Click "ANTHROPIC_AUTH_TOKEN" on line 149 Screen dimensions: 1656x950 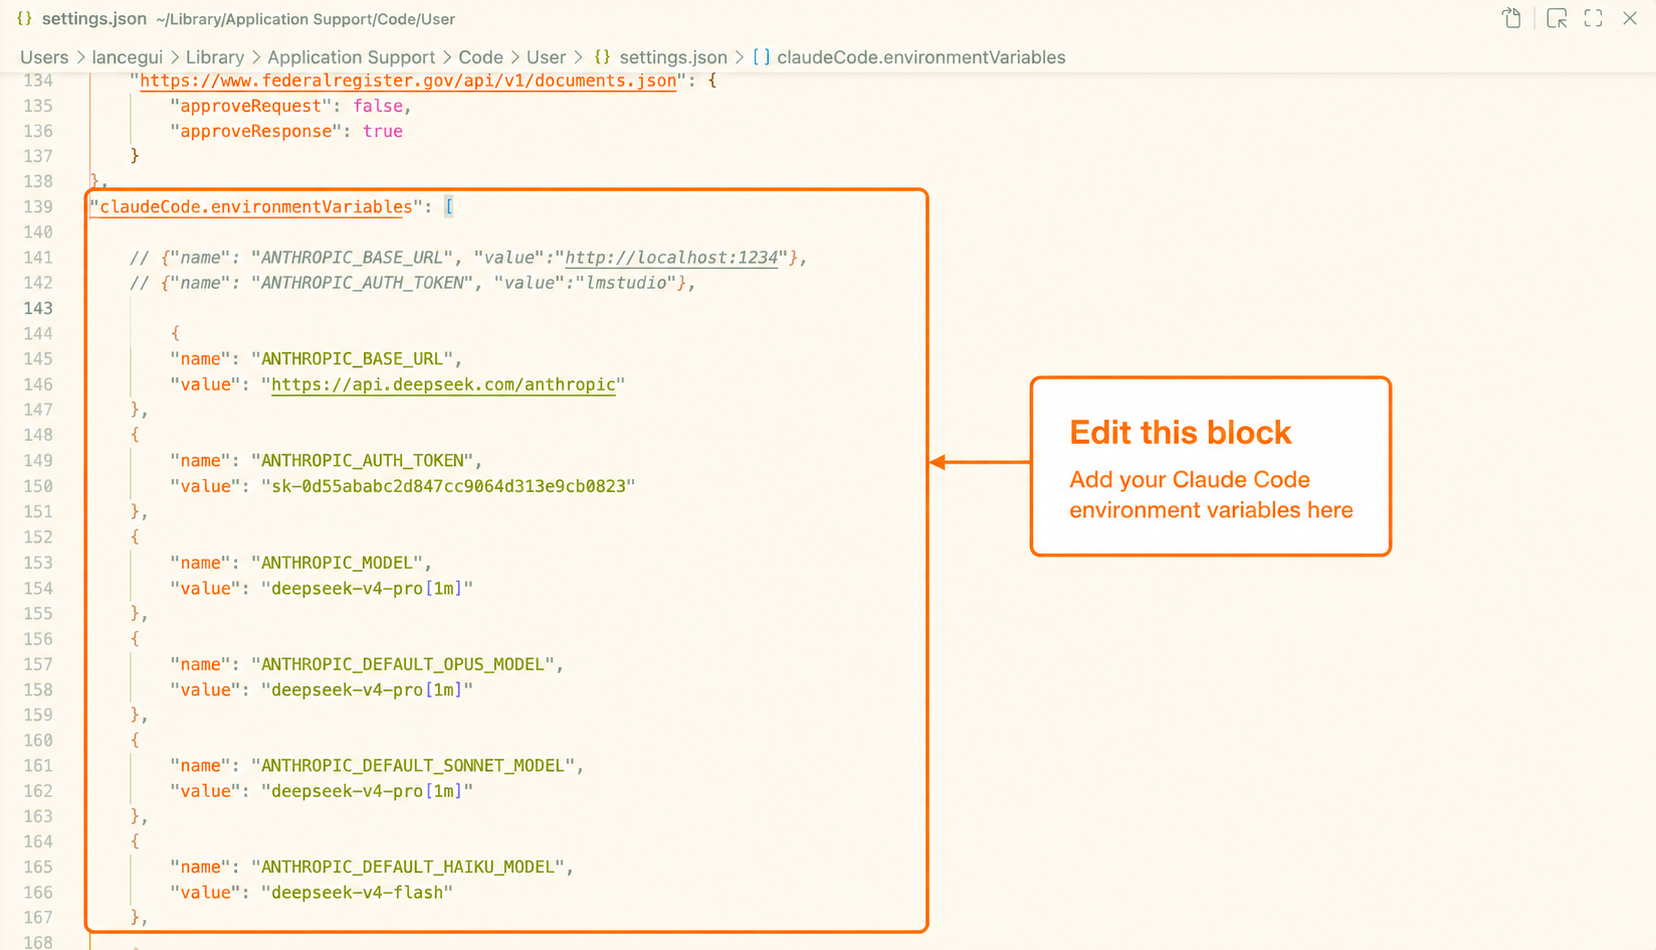(x=363, y=460)
